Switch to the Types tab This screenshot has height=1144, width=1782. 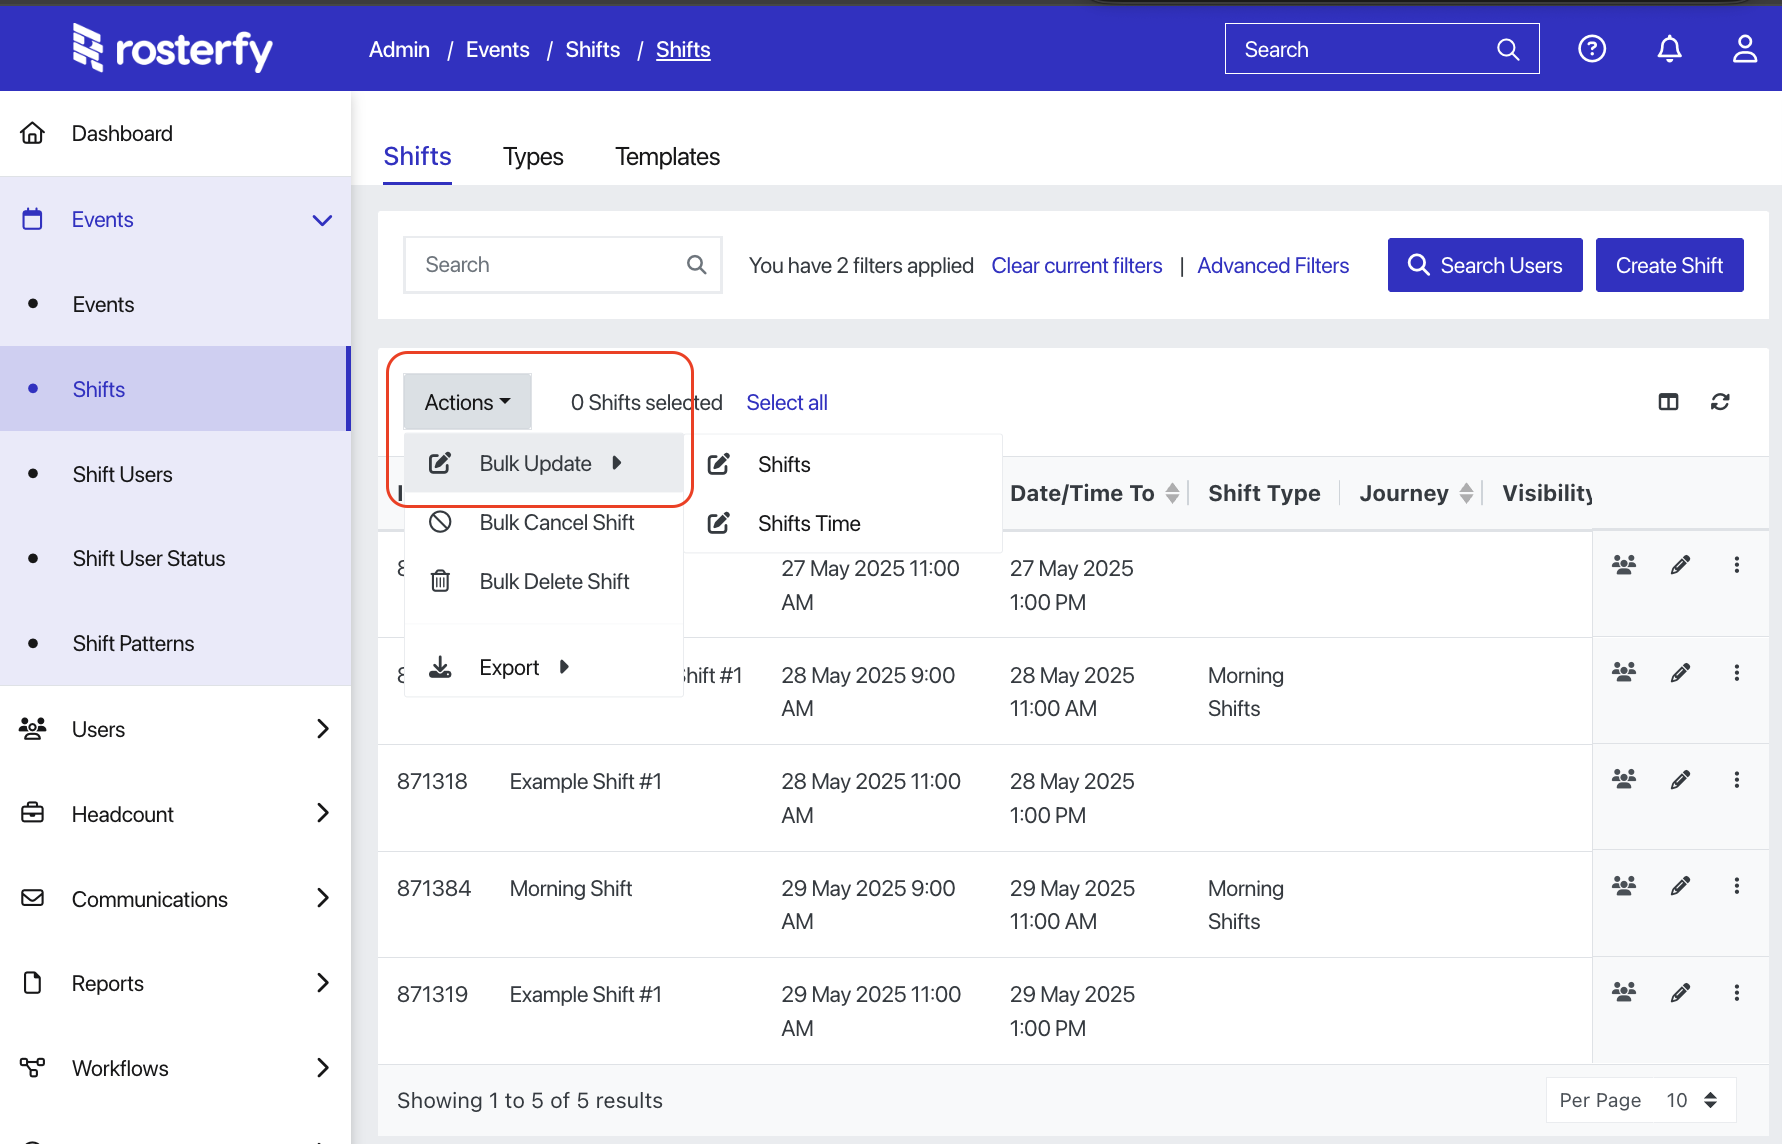tap(533, 157)
